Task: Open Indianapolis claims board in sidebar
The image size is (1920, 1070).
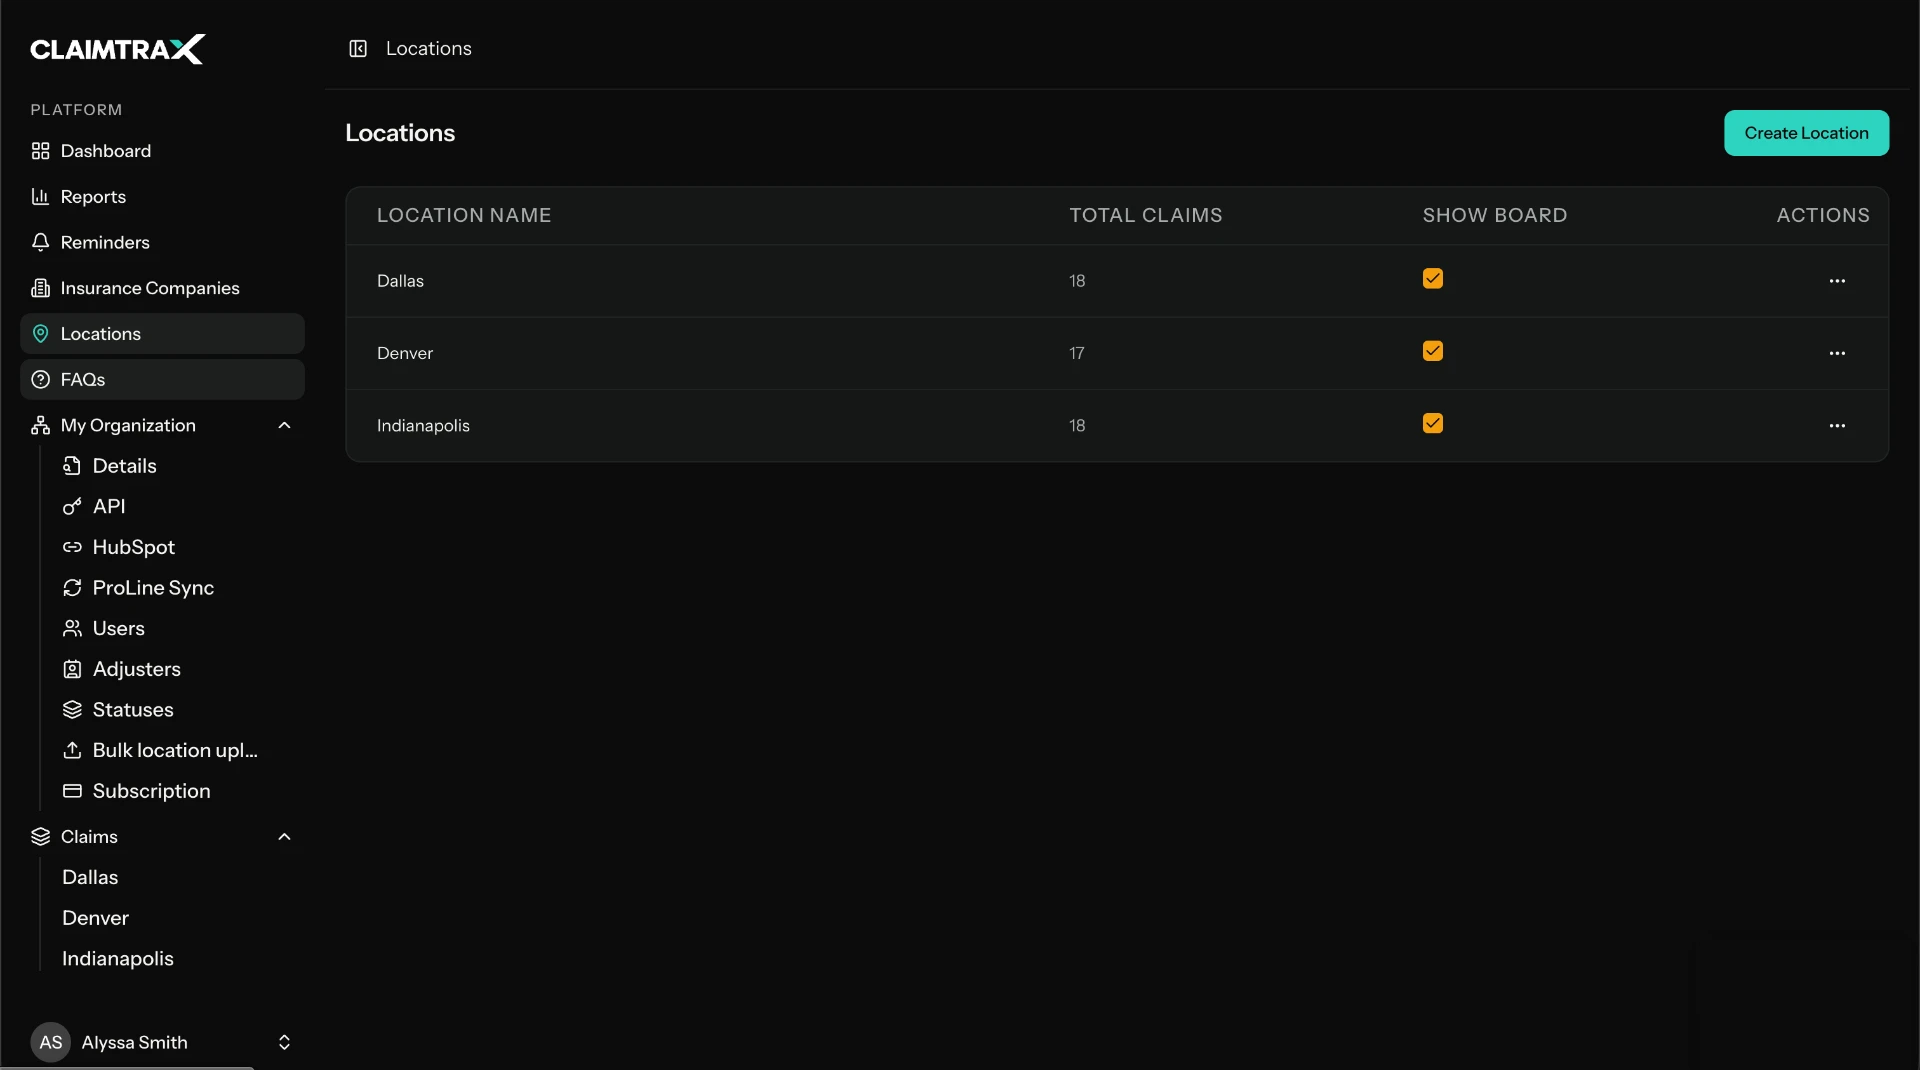Action: (117, 959)
